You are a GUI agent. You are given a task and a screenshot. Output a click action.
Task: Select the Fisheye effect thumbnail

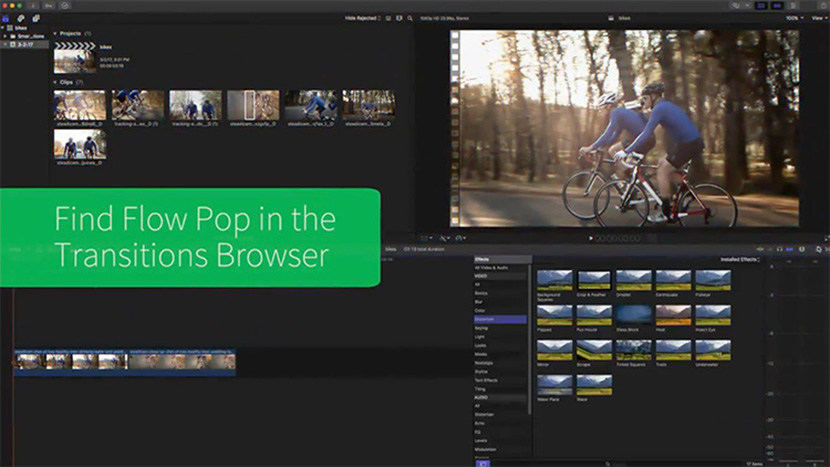click(713, 280)
